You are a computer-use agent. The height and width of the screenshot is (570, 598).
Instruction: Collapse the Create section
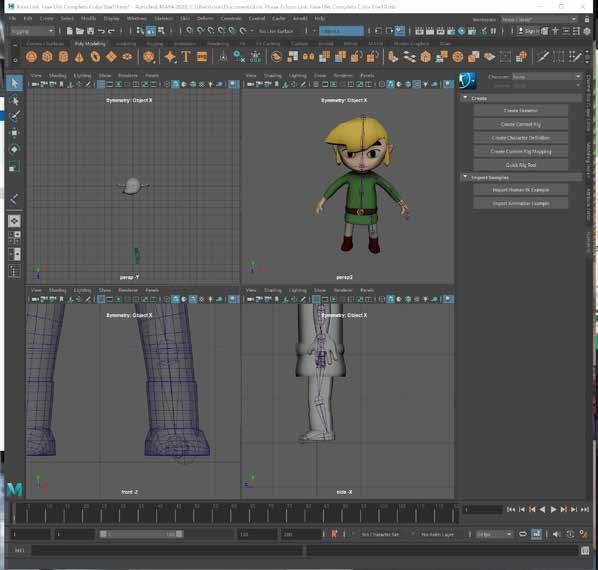click(465, 98)
